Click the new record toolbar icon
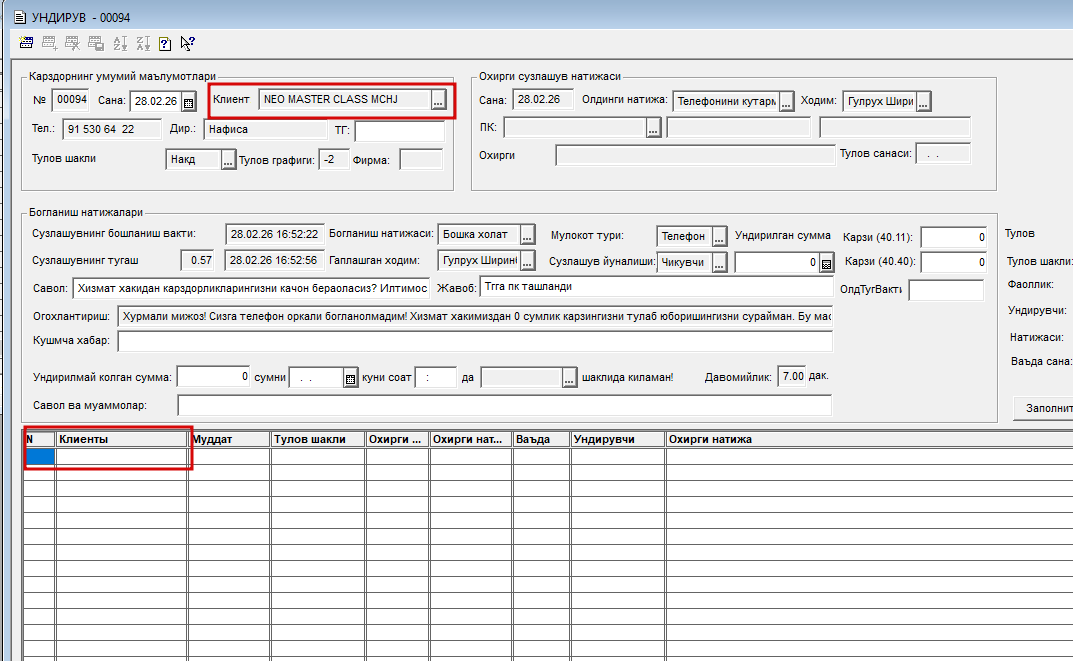Viewport: 1073px width, 661px height. 27,43
